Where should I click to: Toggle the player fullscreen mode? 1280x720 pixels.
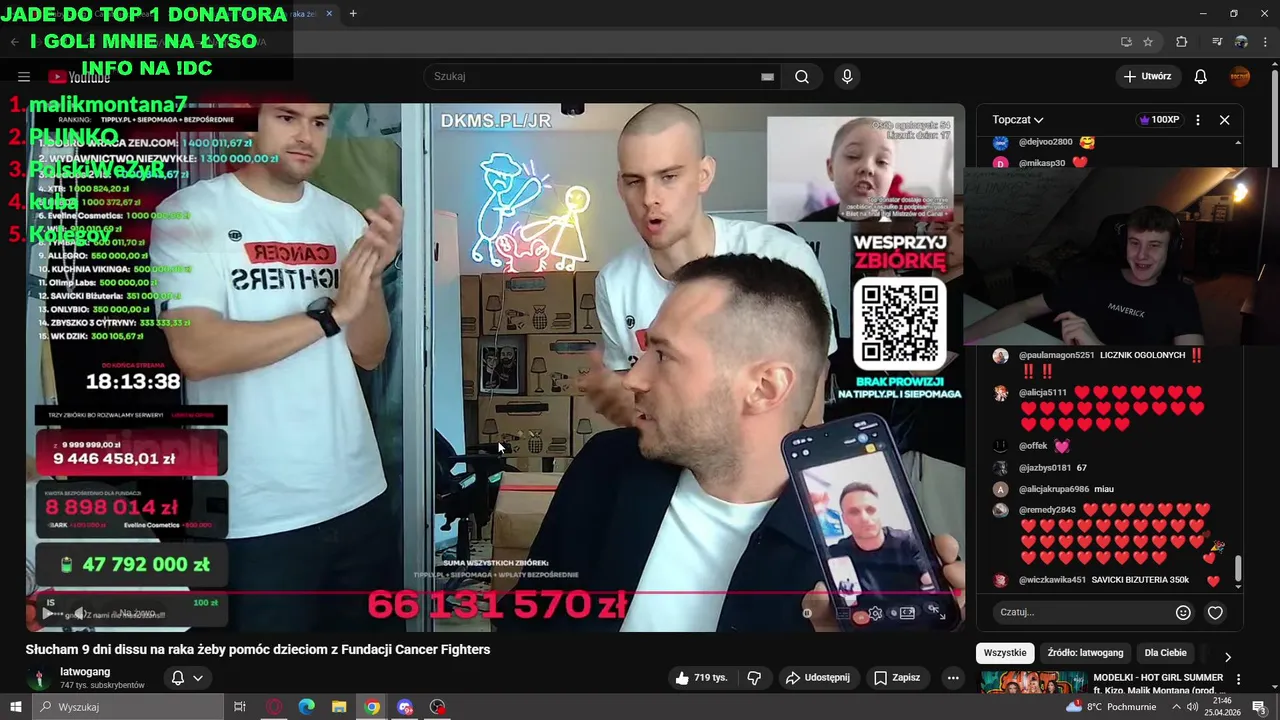coord(935,613)
